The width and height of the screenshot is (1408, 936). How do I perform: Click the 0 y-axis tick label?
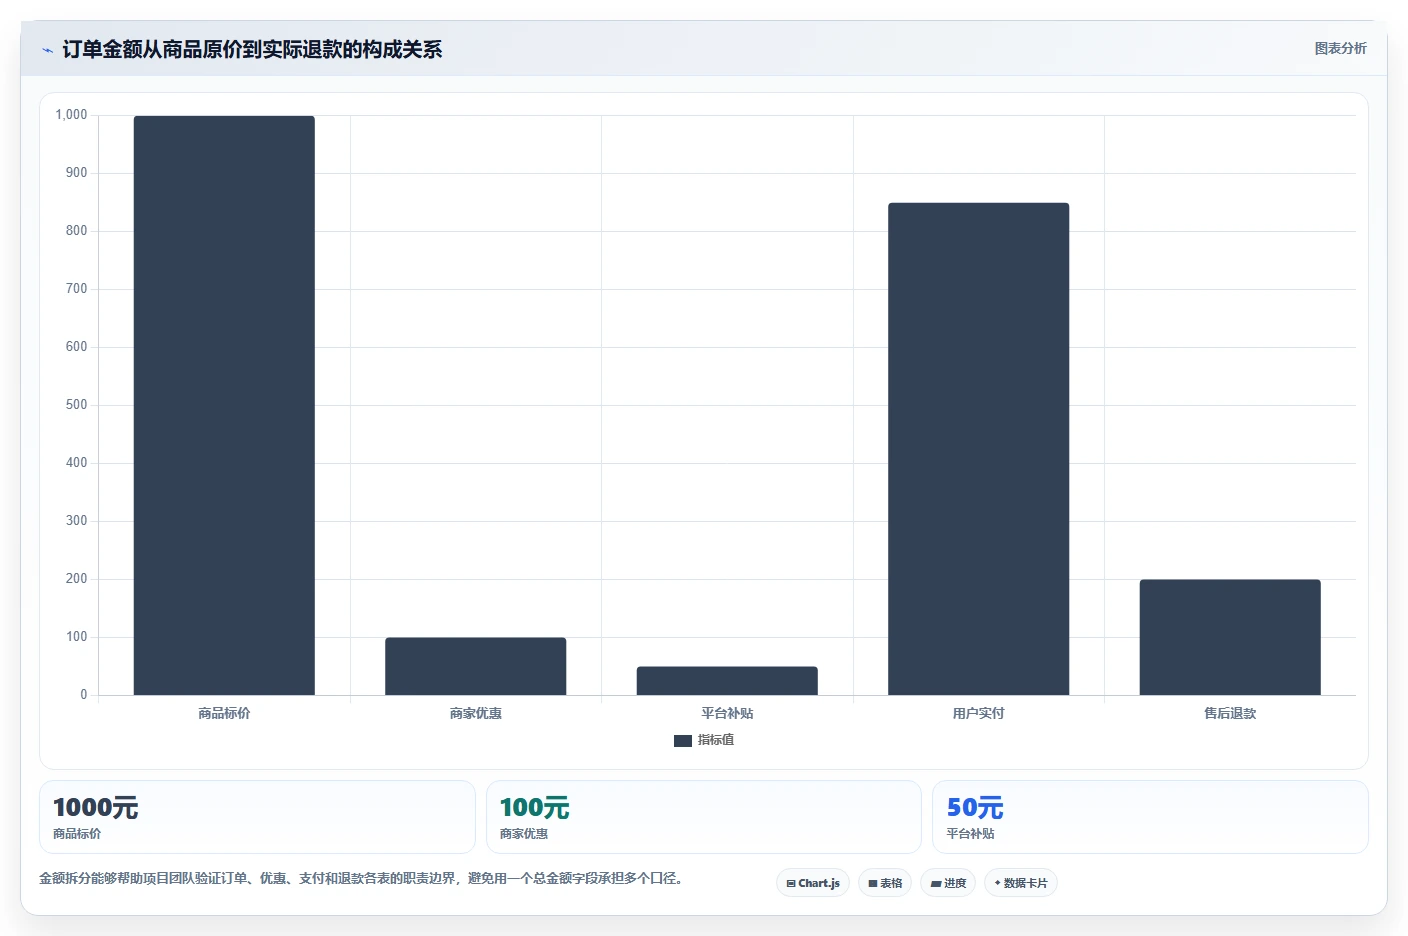(x=84, y=695)
